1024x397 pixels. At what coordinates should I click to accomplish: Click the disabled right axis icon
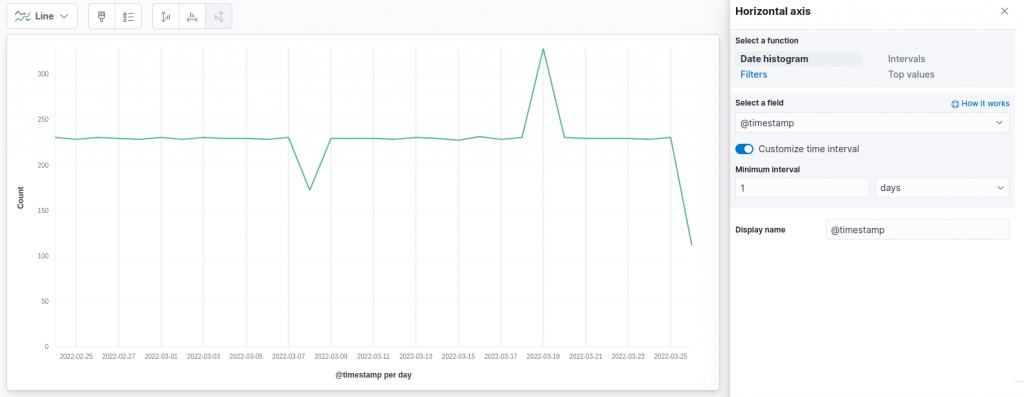(x=219, y=16)
